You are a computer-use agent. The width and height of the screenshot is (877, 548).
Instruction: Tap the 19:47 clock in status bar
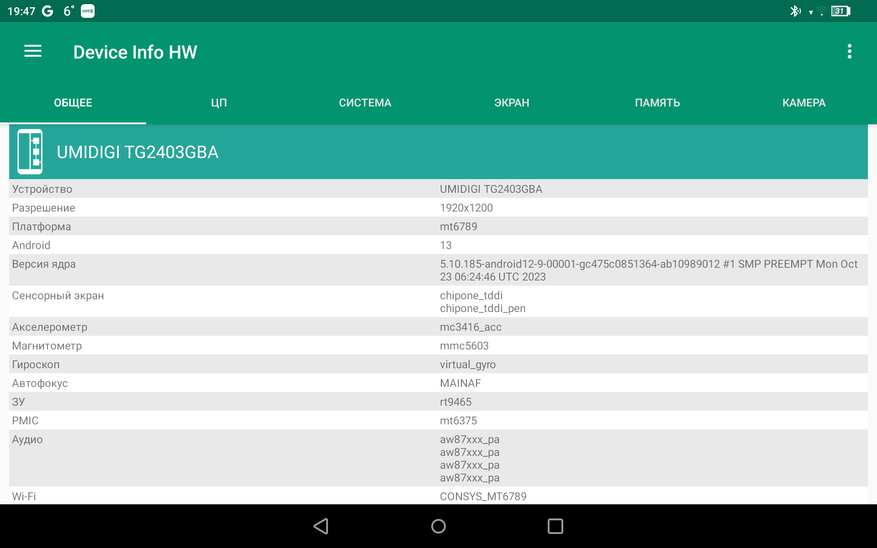click(21, 11)
